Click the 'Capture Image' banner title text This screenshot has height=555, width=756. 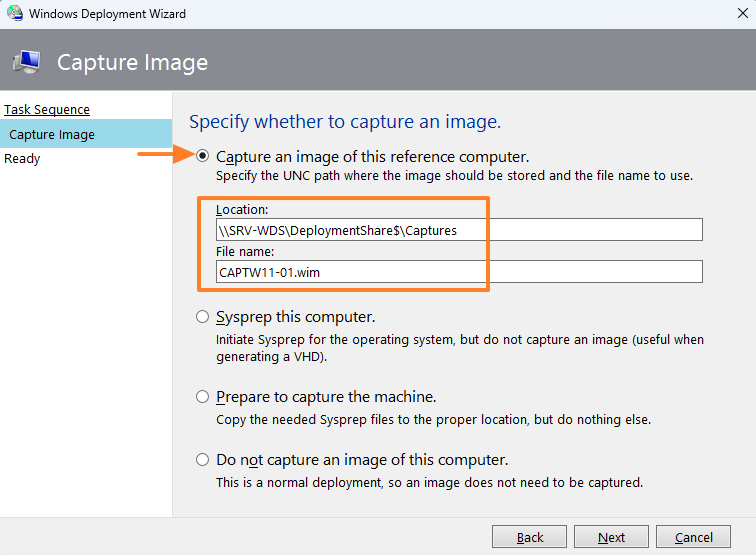[x=132, y=62]
